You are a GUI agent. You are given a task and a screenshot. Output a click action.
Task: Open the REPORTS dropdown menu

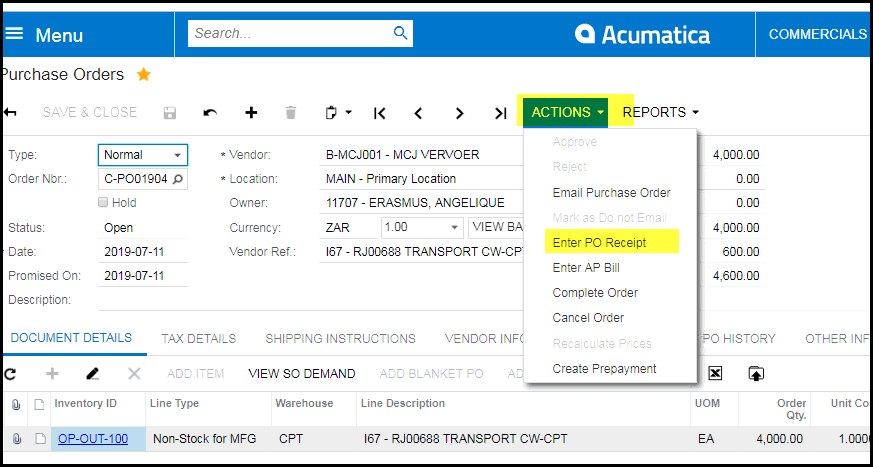pos(660,112)
